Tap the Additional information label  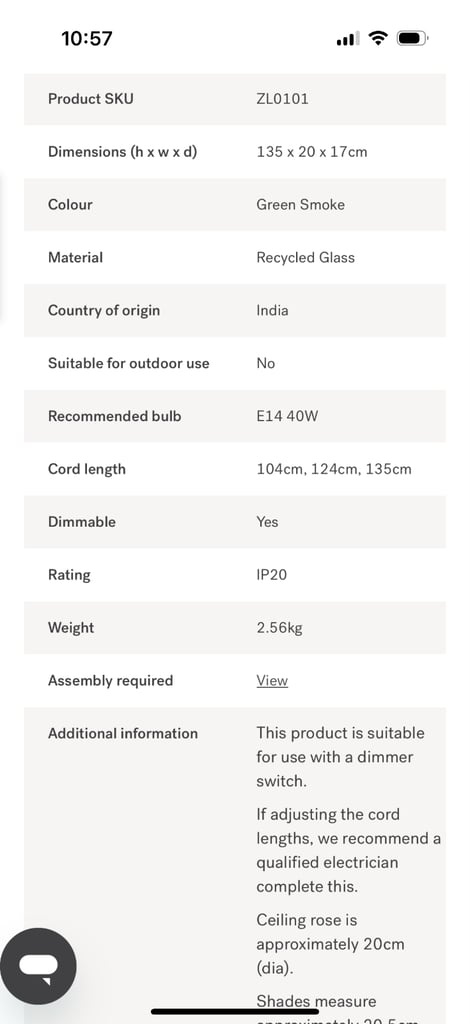tap(123, 733)
